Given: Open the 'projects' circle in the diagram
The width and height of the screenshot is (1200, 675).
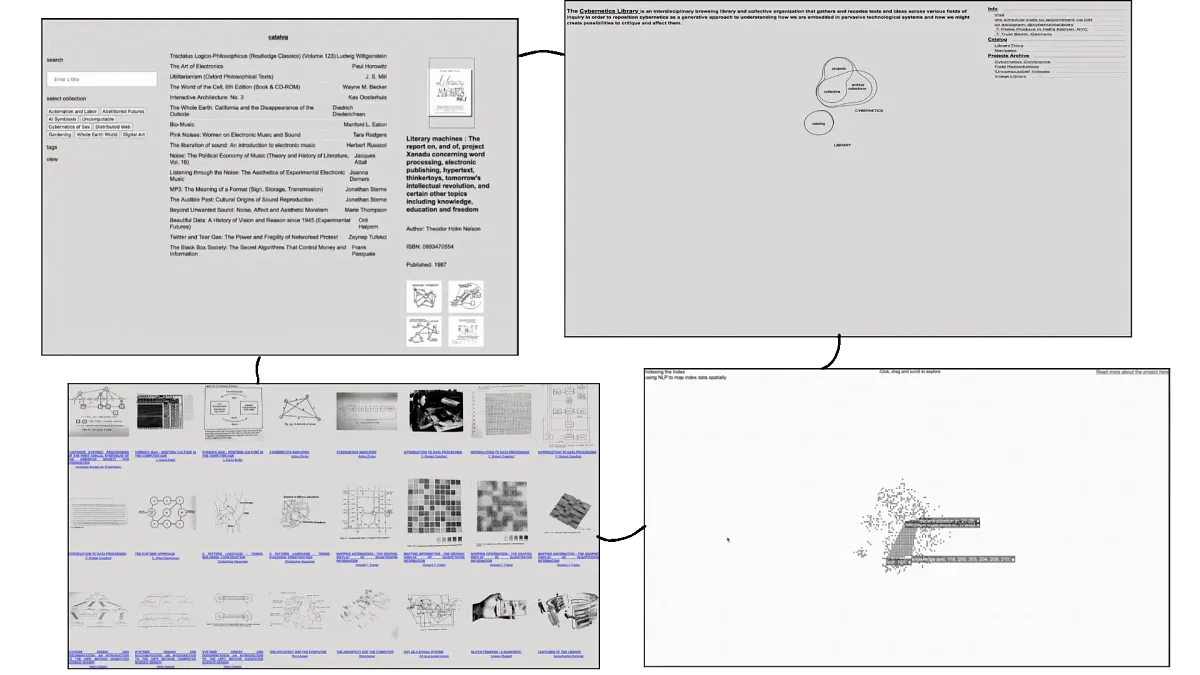Looking at the screenshot, I should pos(838,69).
